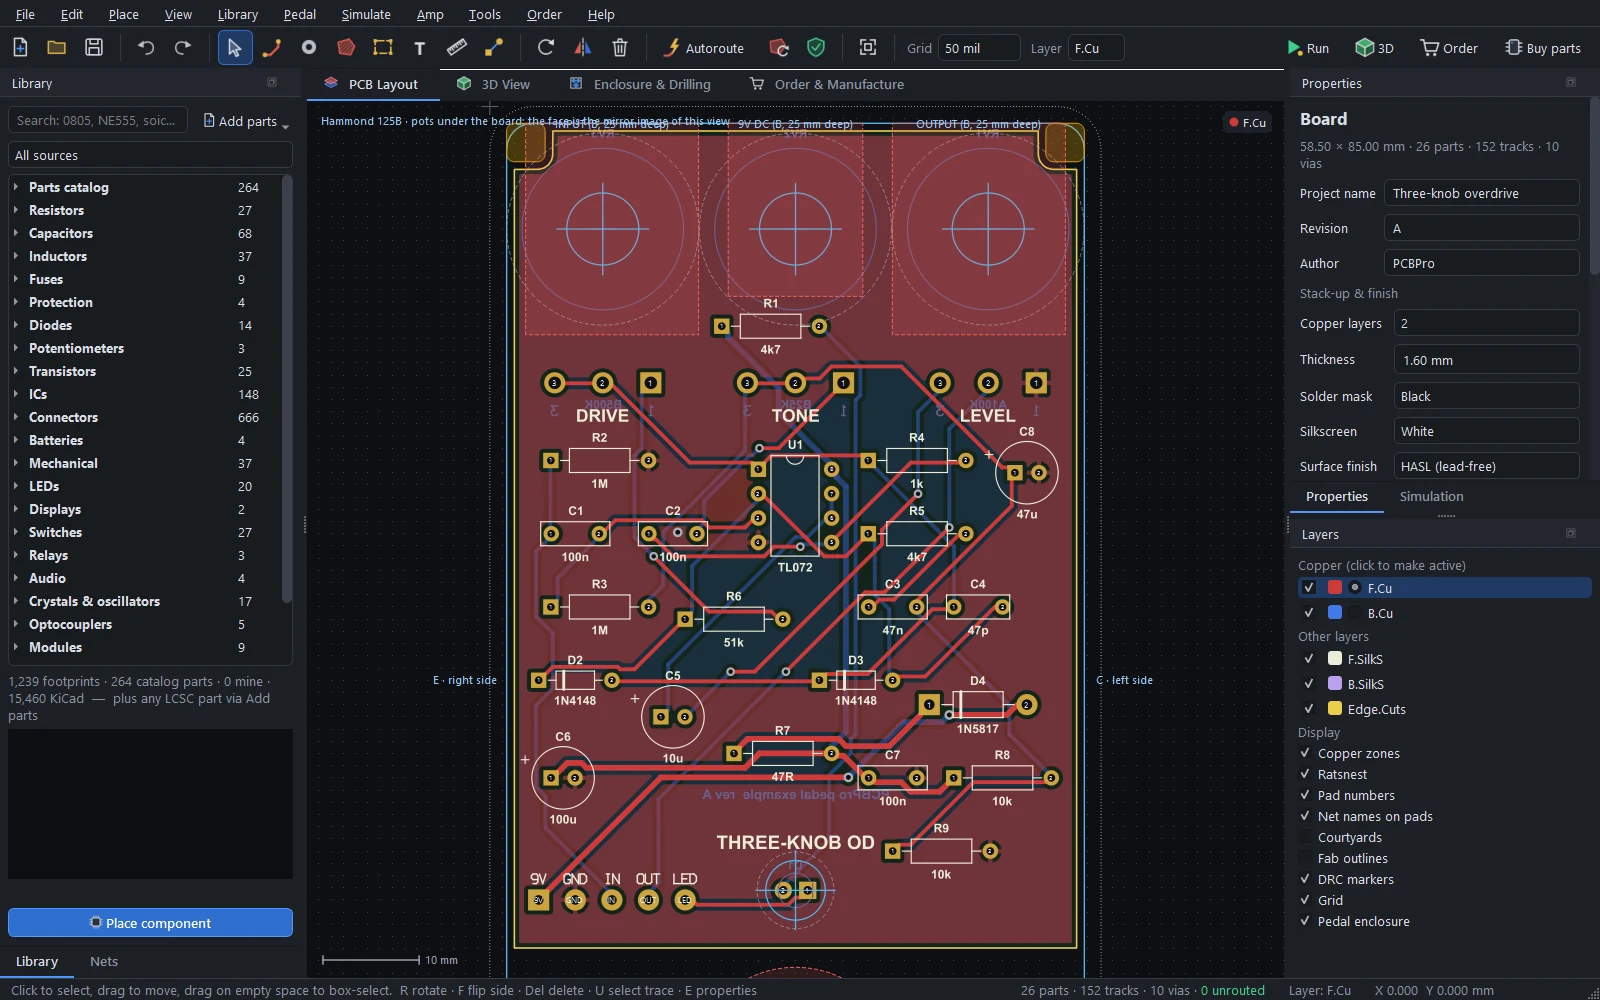The image size is (1600, 1000).
Task: Select the copper zone polygon tool
Action: [x=346, y=47]
